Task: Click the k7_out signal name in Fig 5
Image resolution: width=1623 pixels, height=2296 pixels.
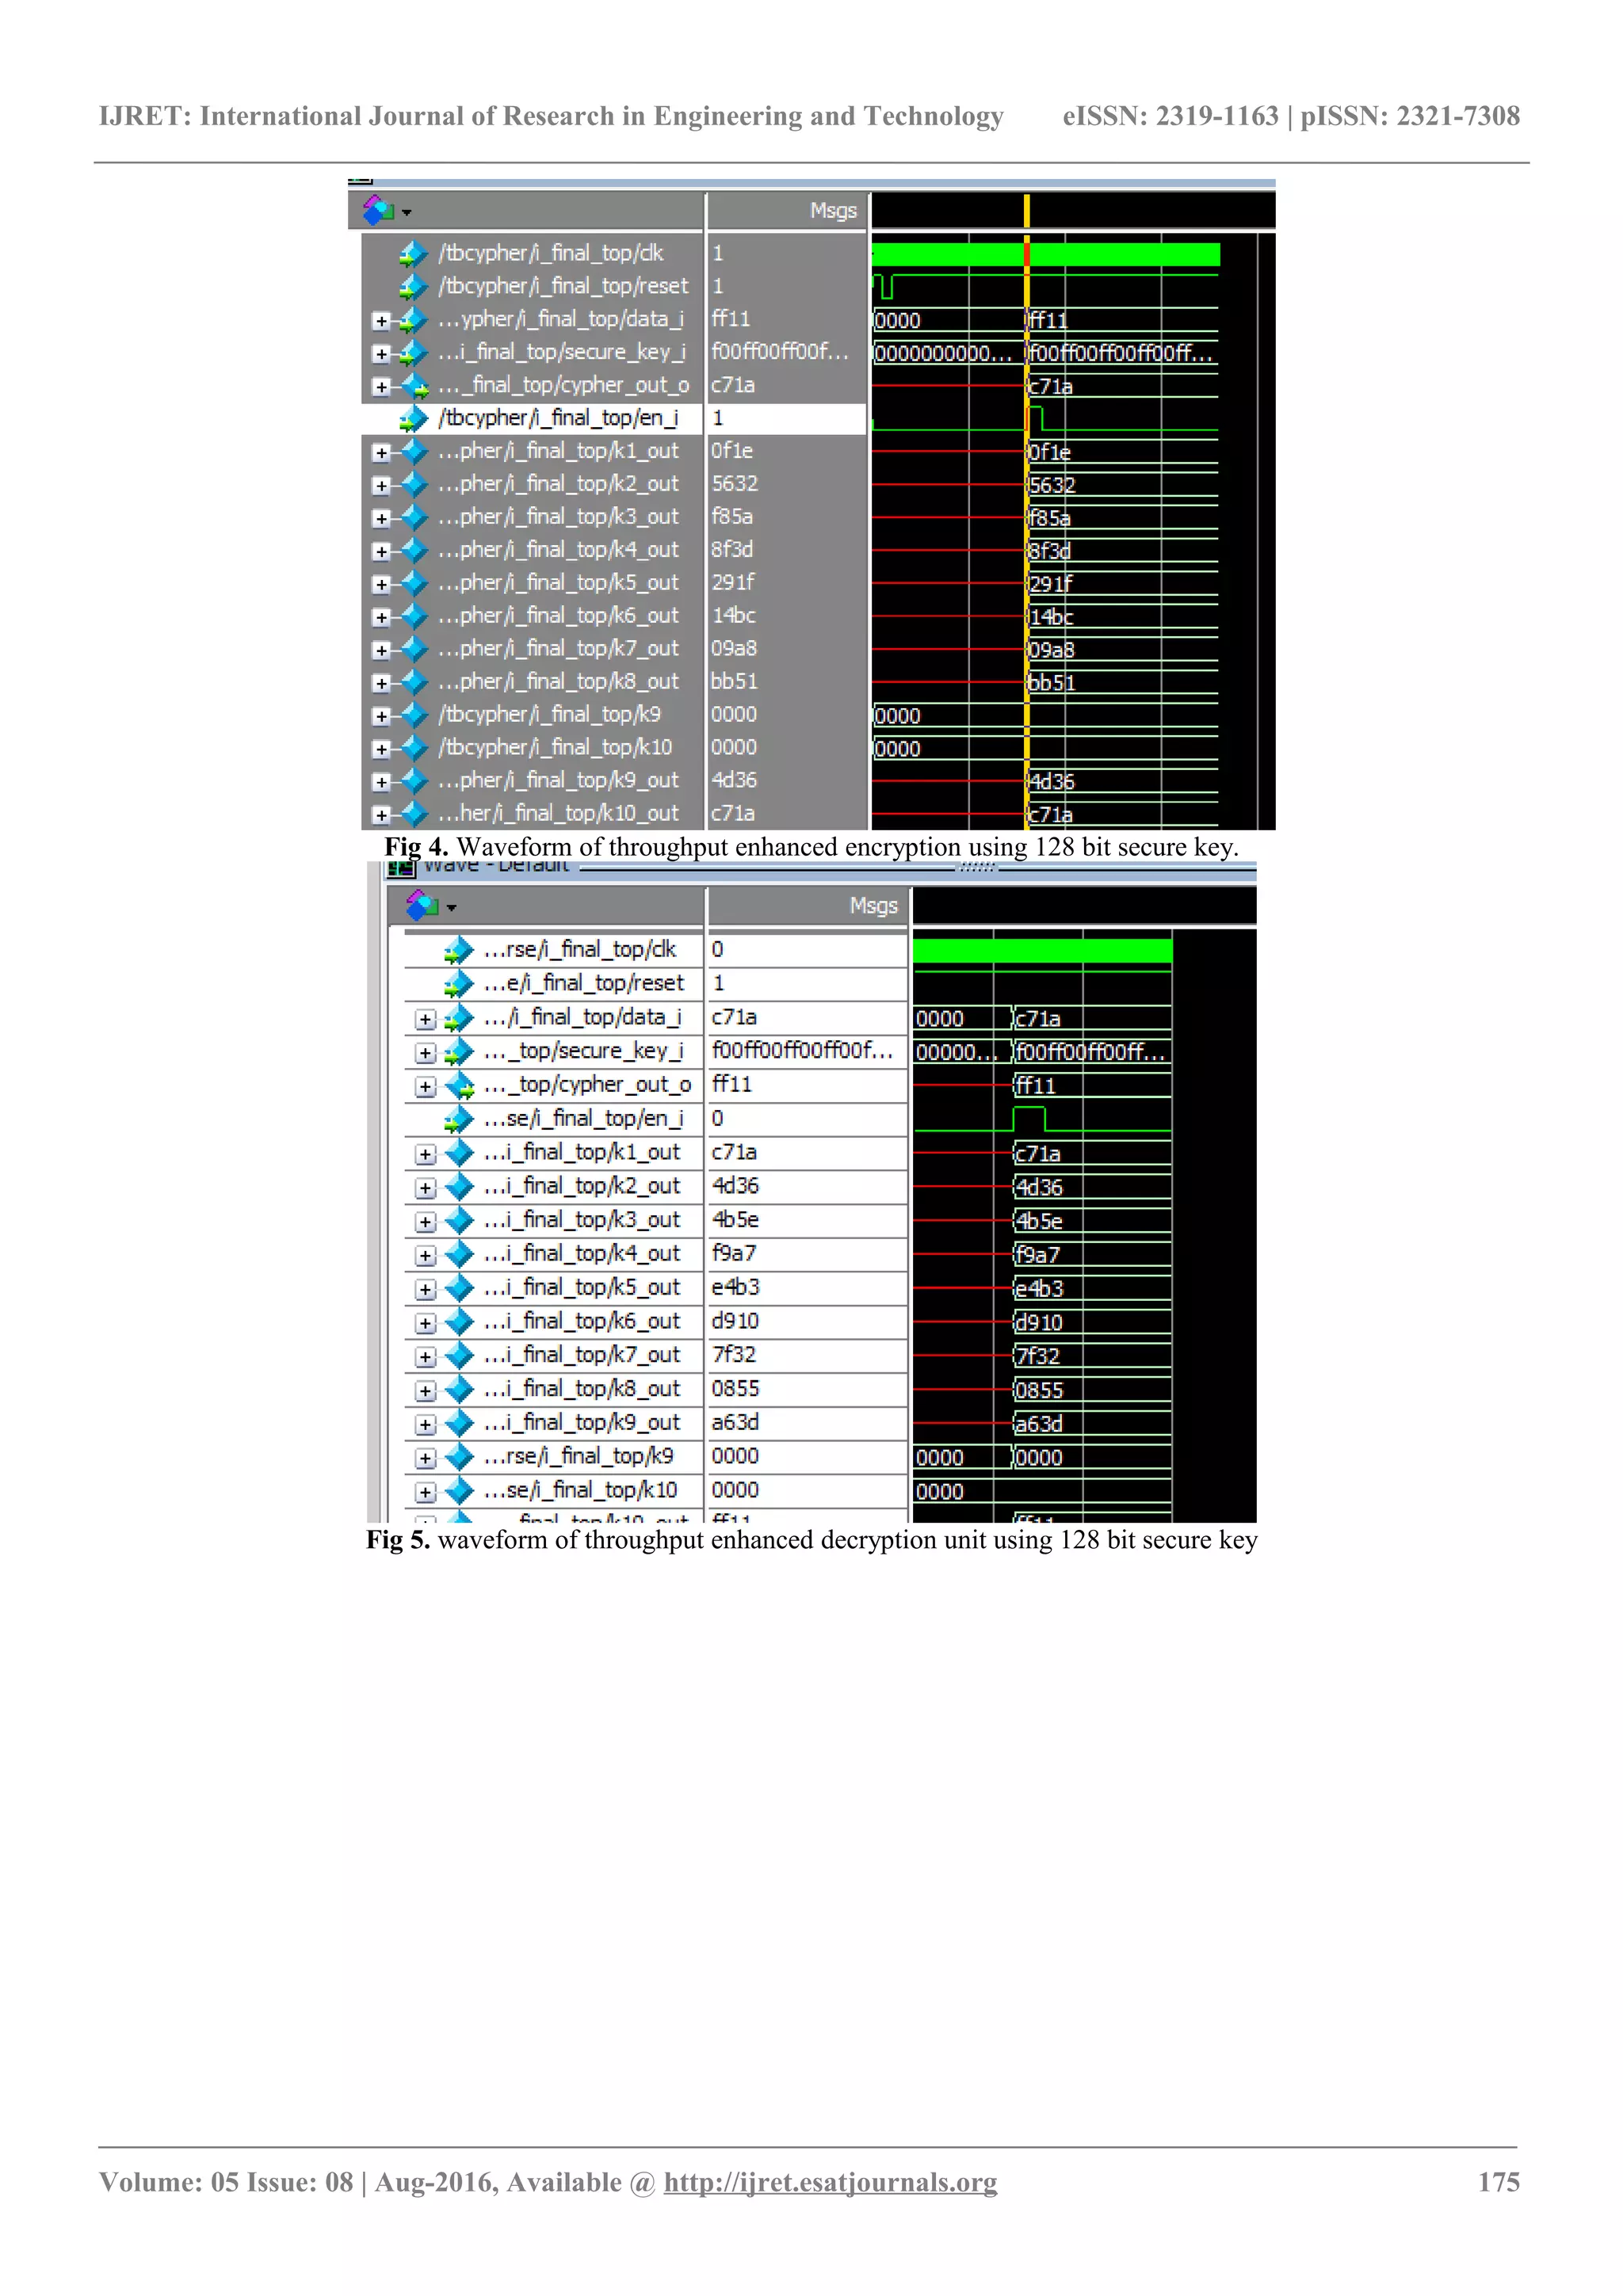Action: (x=582, y=1356)
